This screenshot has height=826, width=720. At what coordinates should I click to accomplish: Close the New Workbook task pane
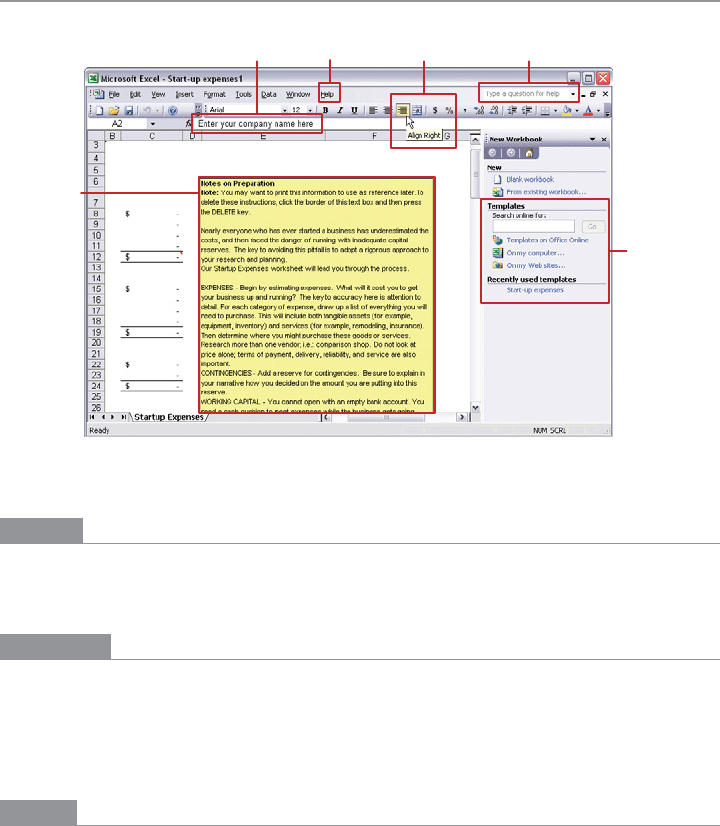coord(604,140)
